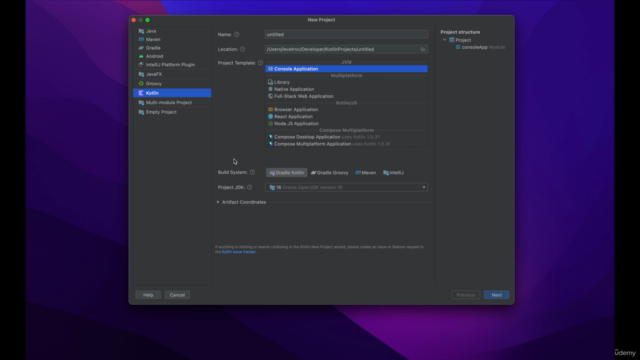Viewport: 640px width, 360px height.
Task: Choose IntelliJ build system
Action: click(x=393, y=173)
